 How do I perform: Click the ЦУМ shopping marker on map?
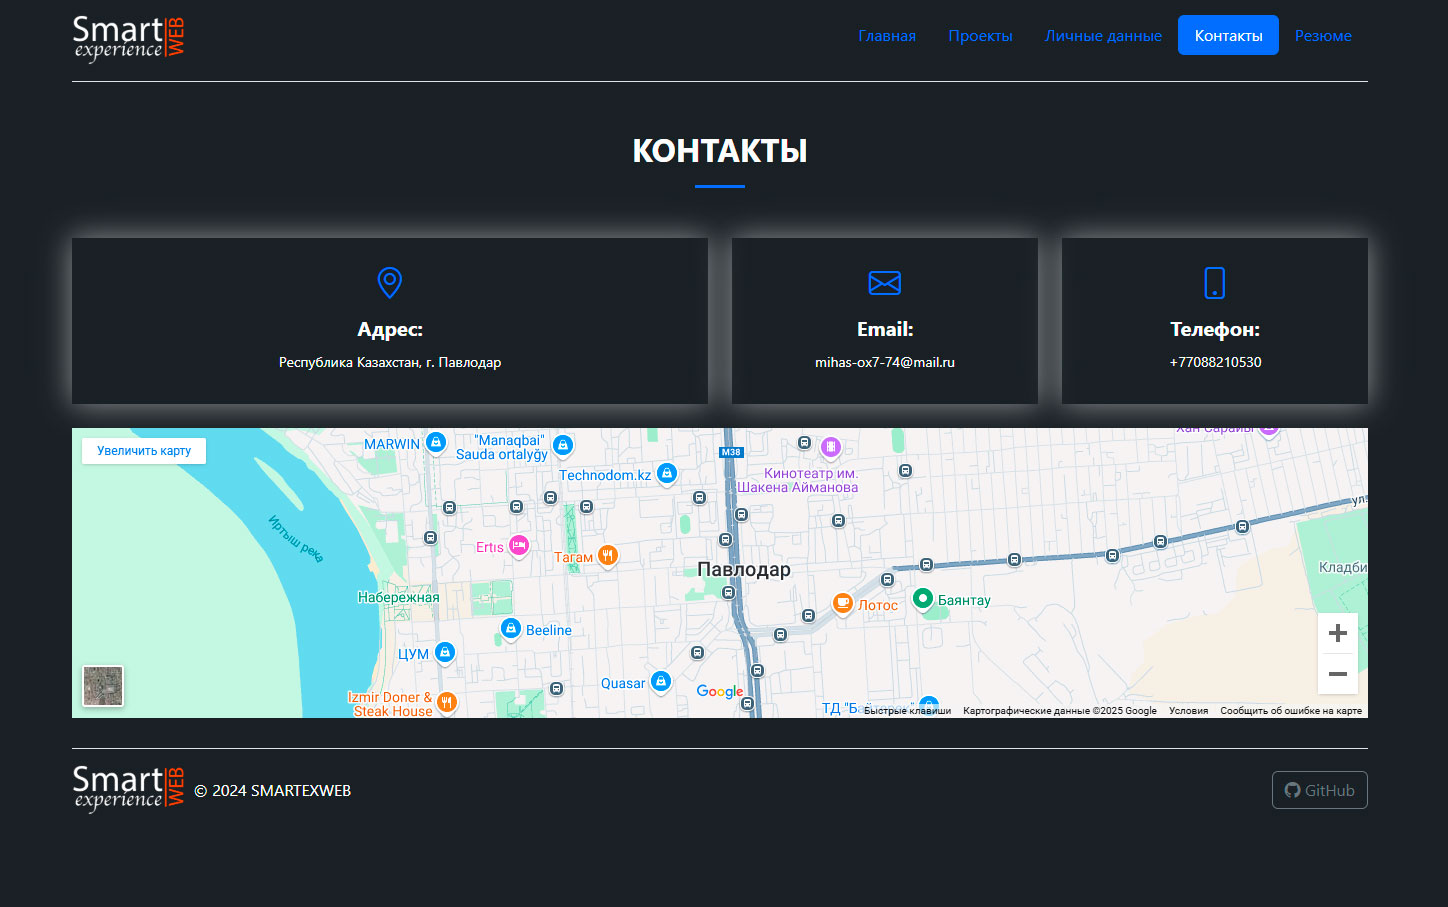pos(445,652)
